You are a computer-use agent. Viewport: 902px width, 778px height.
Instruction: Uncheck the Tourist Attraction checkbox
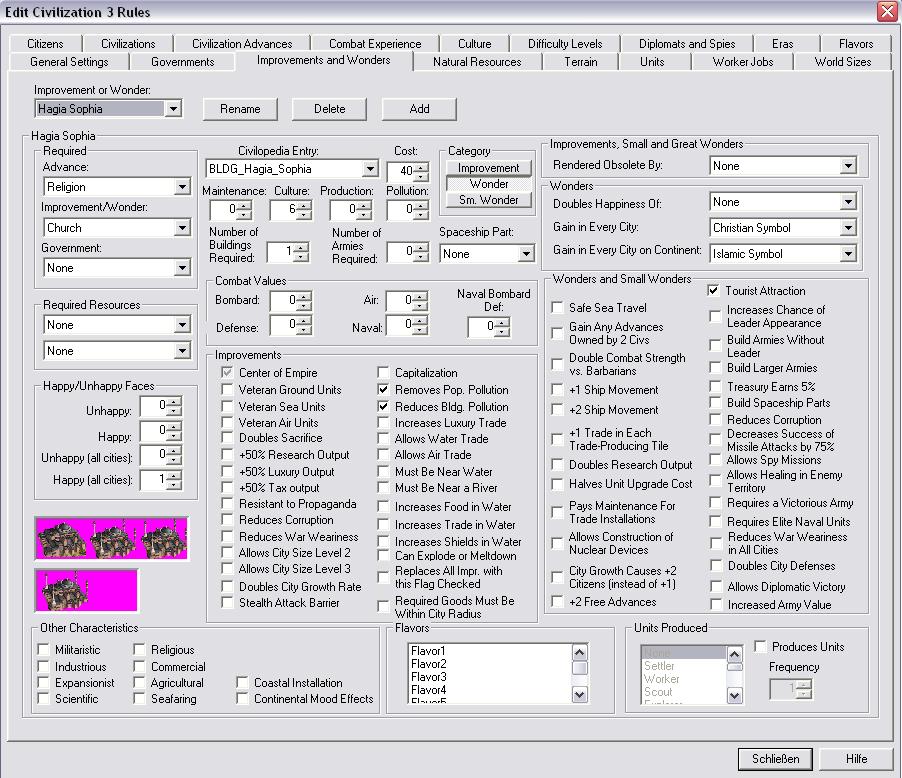[x=714, y=291]
